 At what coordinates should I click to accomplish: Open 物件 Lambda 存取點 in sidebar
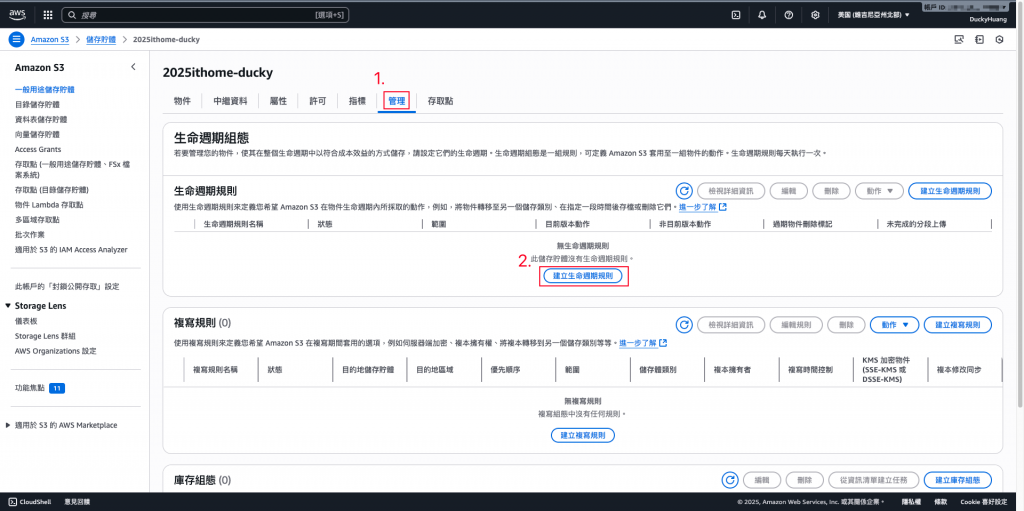49,205
